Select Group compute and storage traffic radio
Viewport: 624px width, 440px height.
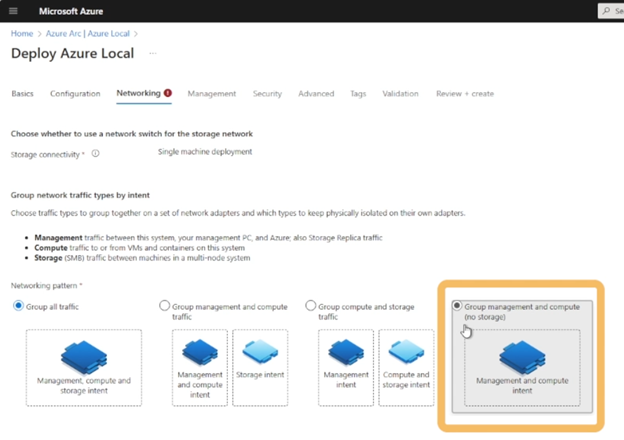click(x=310, y=306)
